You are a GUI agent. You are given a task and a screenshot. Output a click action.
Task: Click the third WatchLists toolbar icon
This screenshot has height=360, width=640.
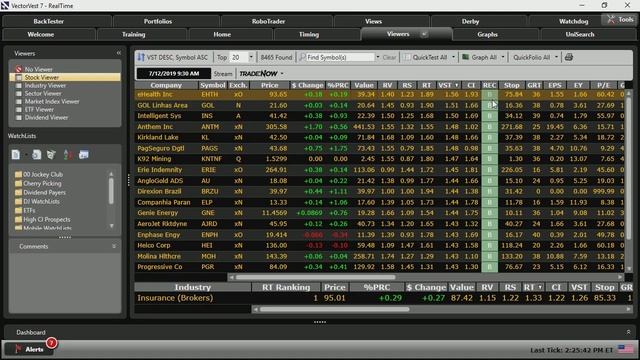[x=51, y=154]
